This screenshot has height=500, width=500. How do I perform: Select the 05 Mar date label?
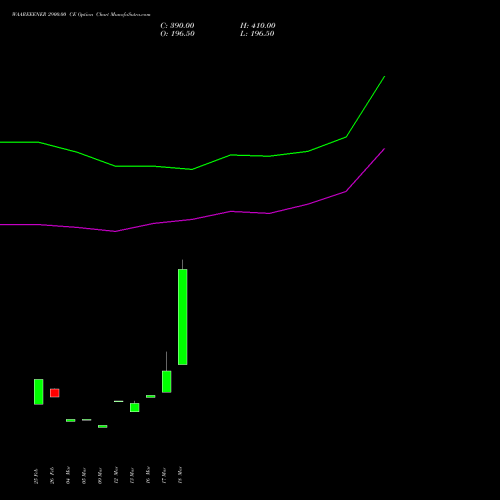85,475
